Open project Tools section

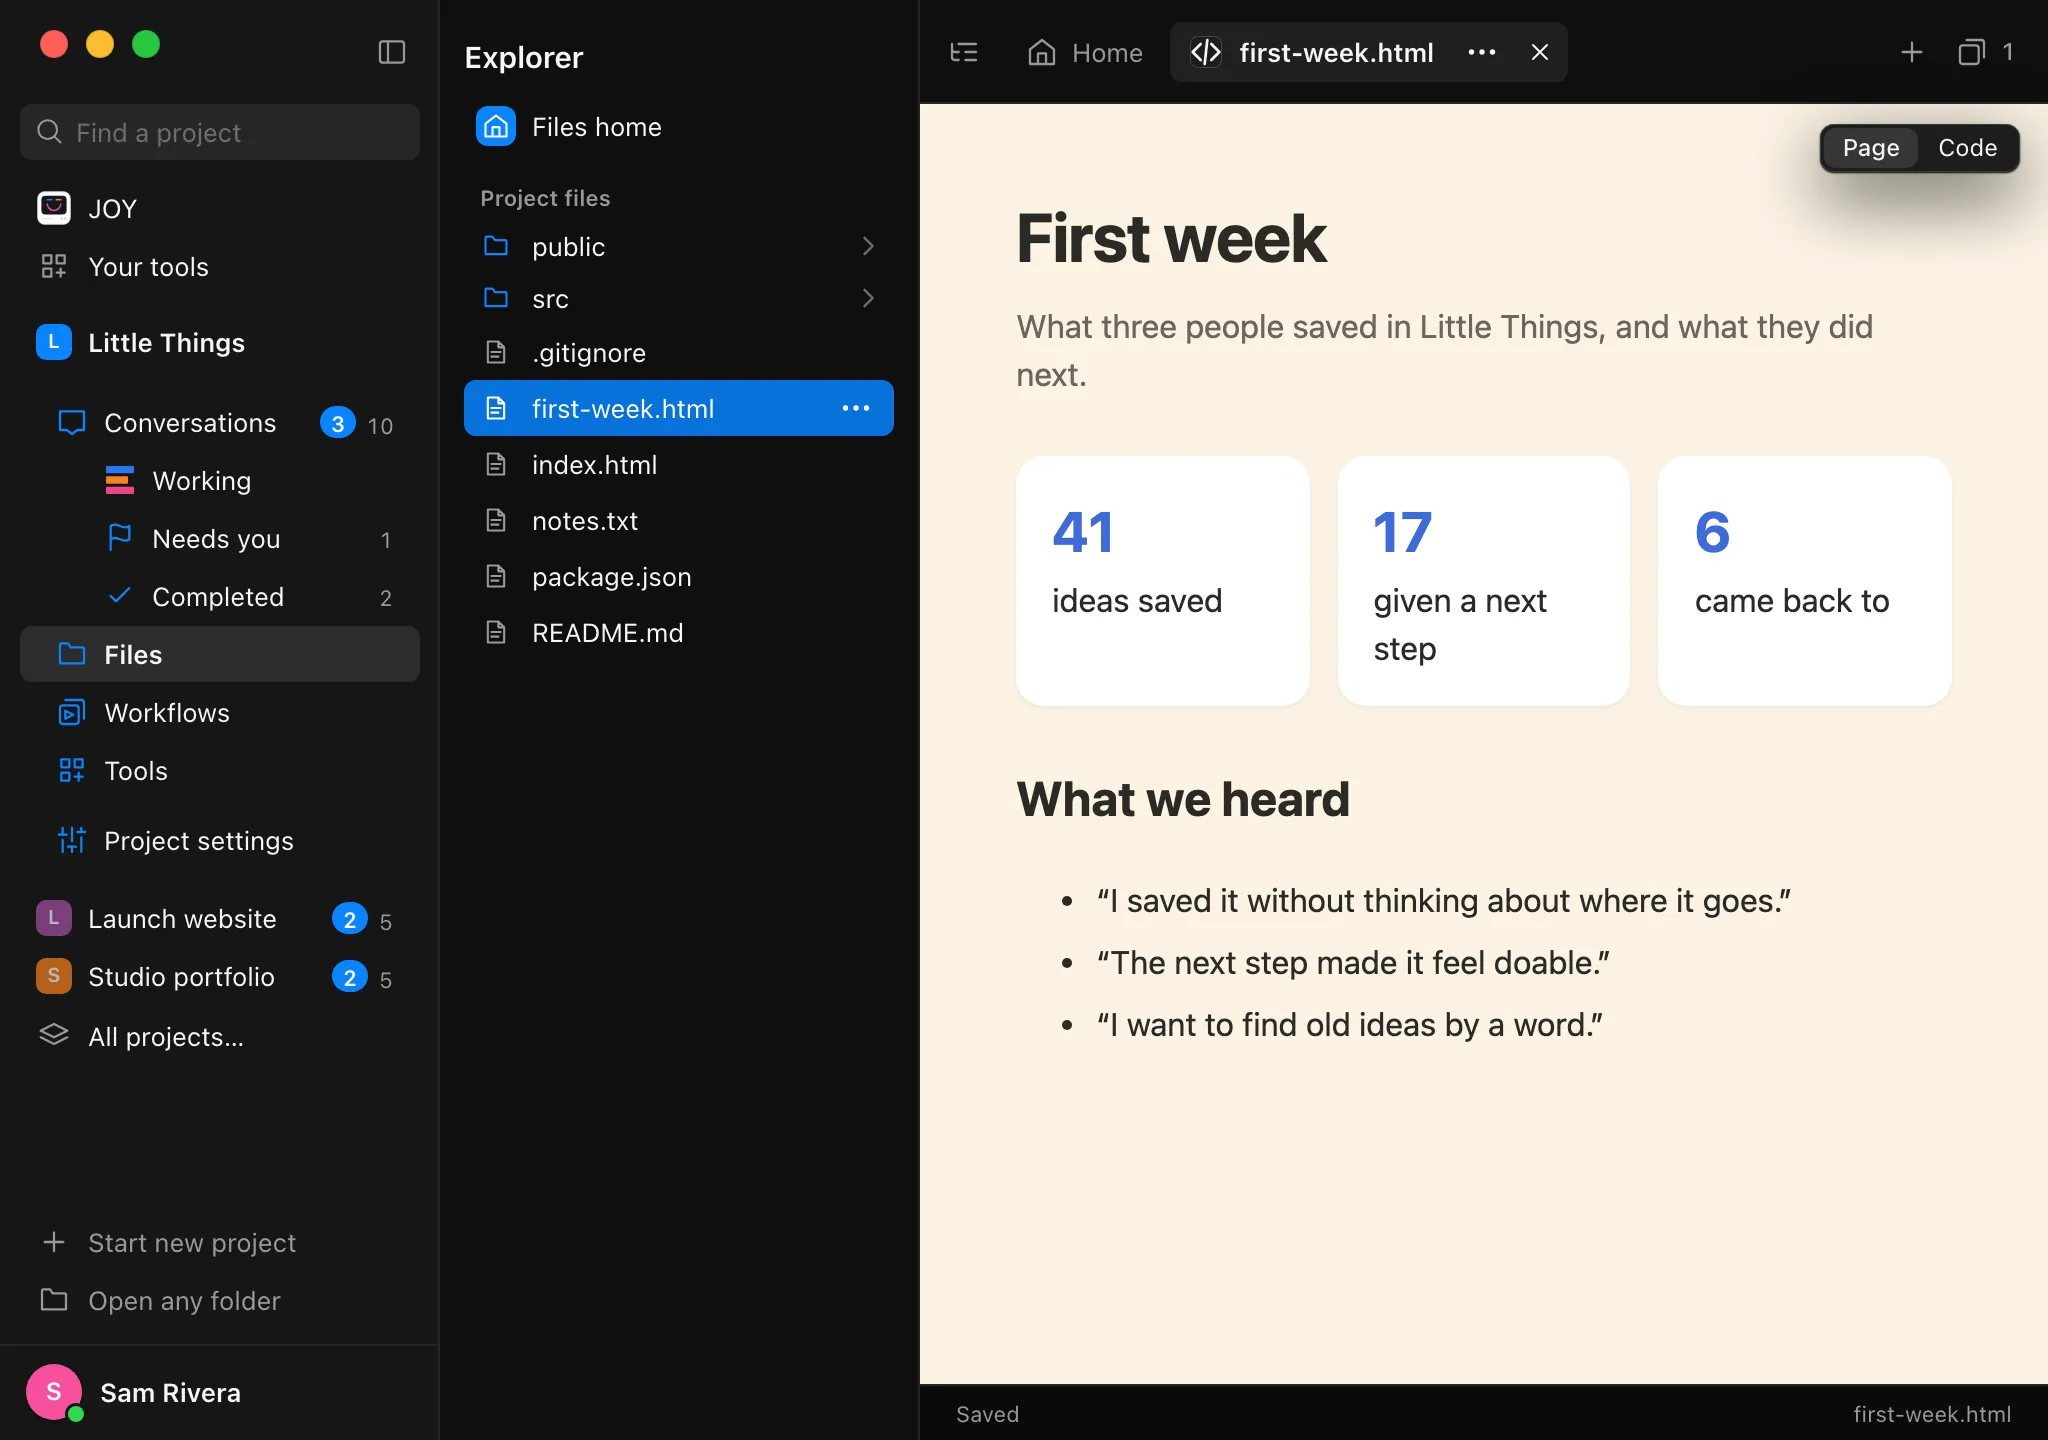(220, 770)
